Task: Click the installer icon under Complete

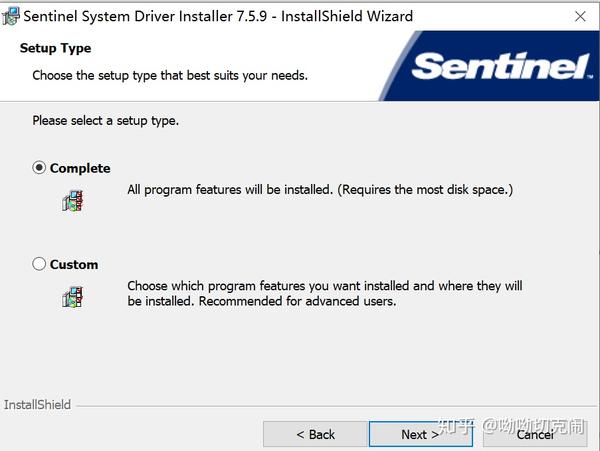Action: (73, 201)
